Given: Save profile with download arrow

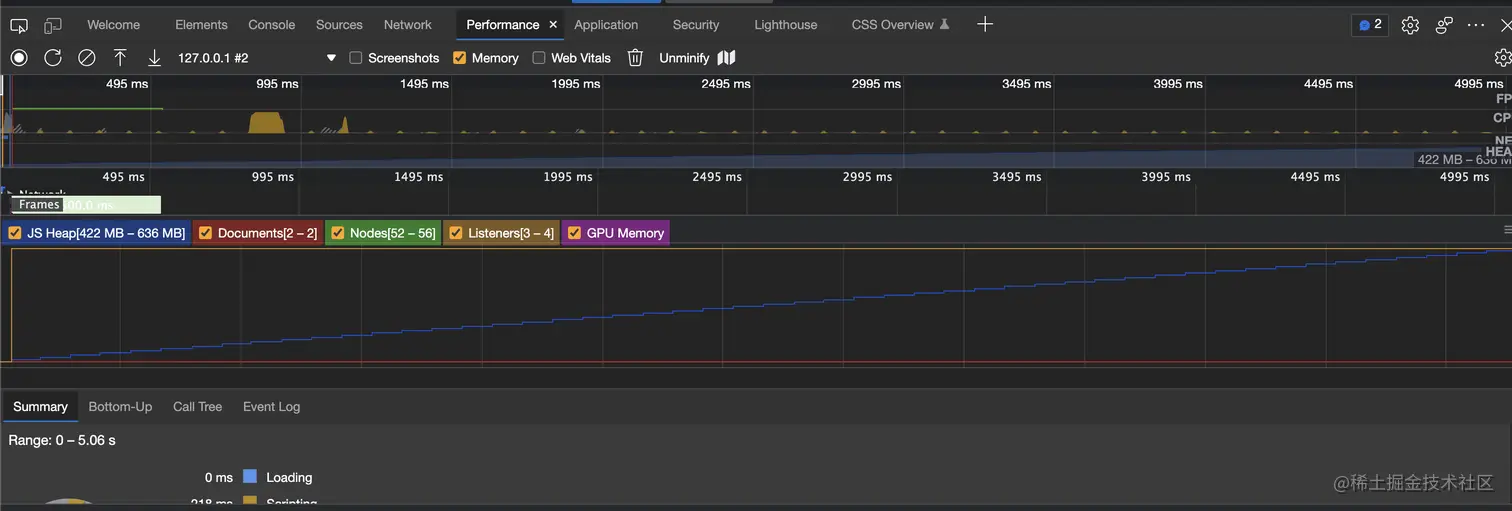Looking at the screenshot, I should [x=154, y=58].
